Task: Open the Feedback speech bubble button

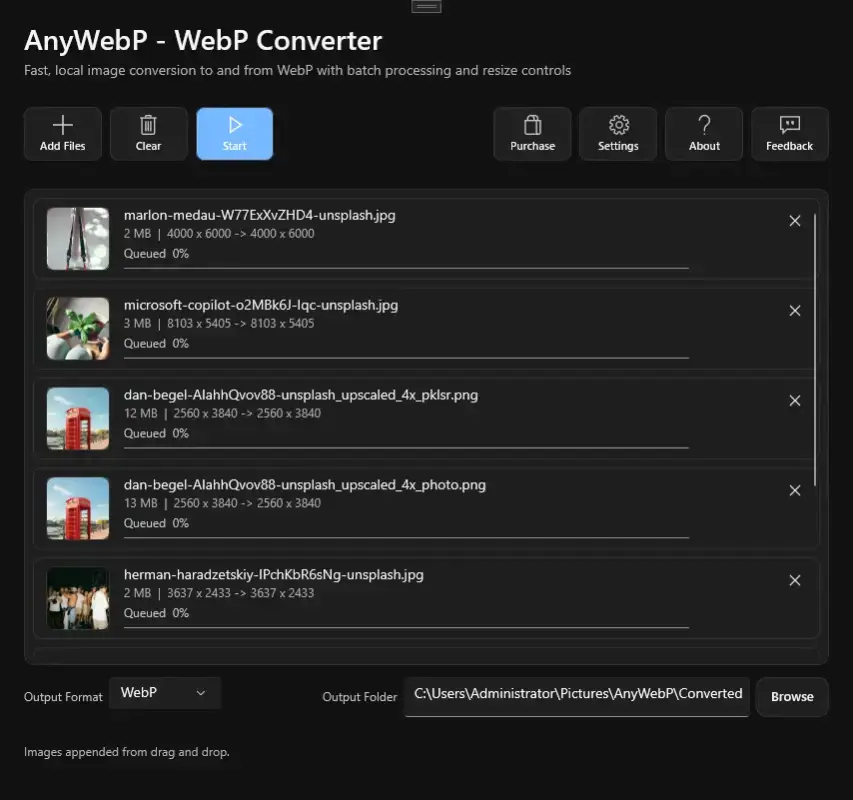Action: (789, 134)
